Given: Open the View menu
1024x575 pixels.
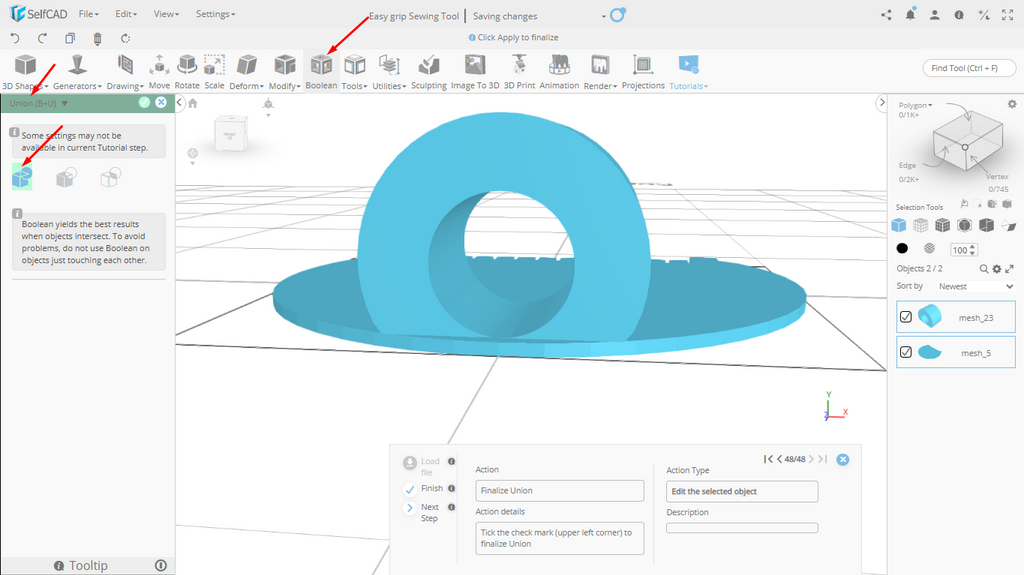Looking at the screenshot, I should [167, 14].
